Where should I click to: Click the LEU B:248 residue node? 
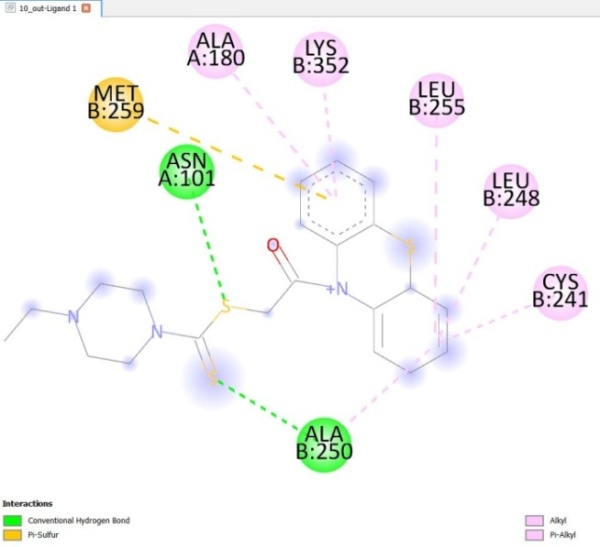[511, 189]
